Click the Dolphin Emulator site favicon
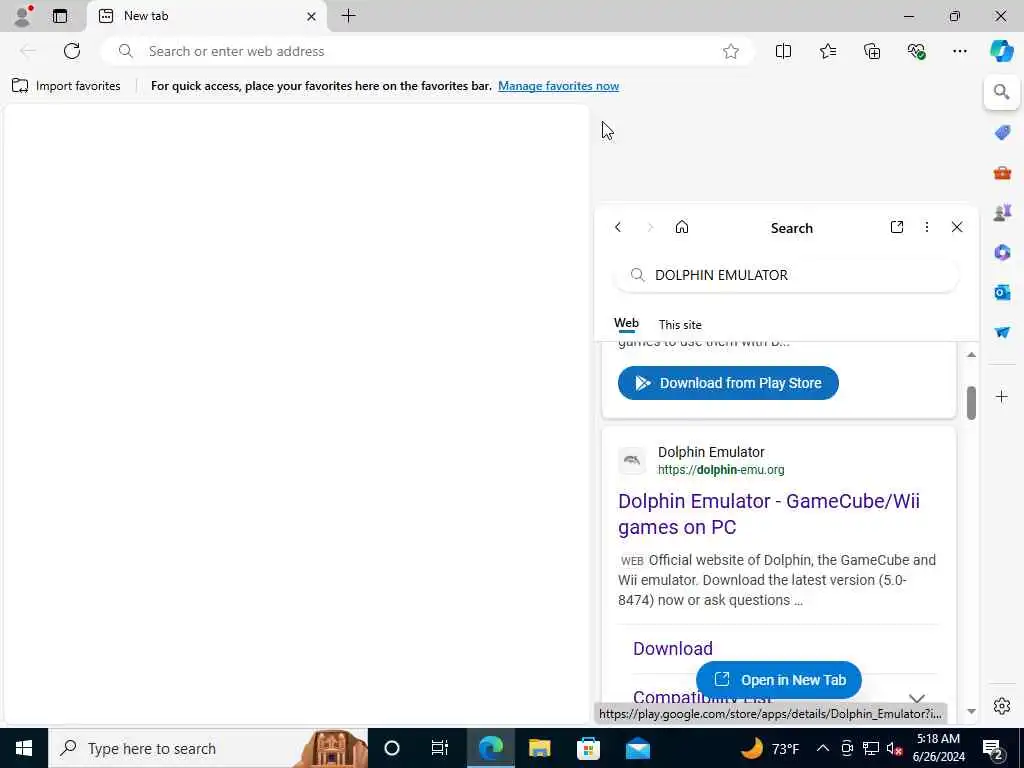 pos(632,460)
